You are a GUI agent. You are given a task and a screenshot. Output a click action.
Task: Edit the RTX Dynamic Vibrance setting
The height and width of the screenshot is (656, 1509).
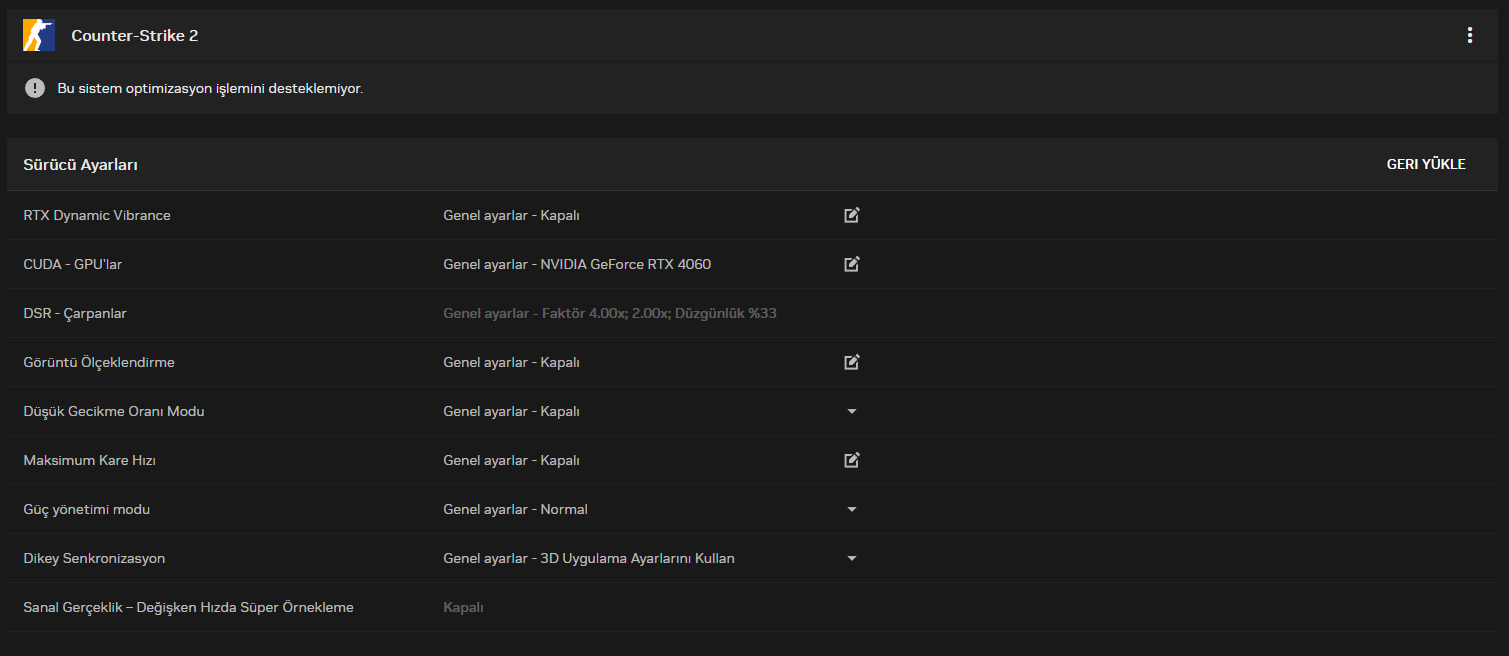pyautogui.click(x=852, y=215)
